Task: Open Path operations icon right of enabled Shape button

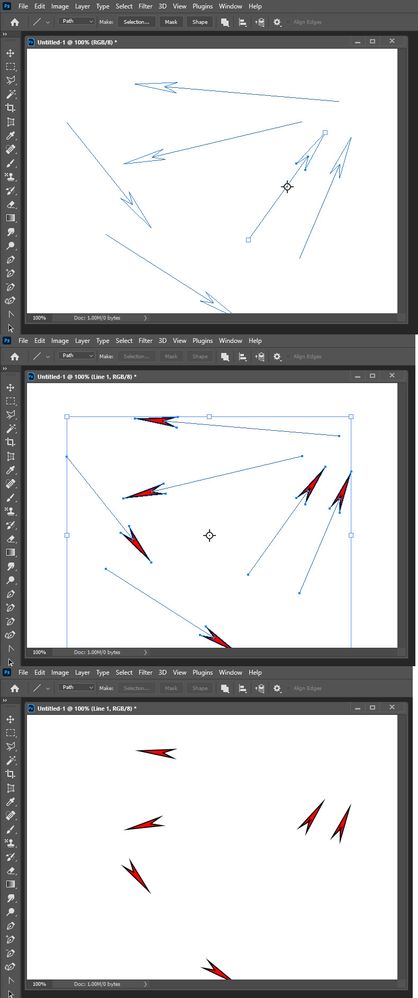Action: (x=225, y=22)
